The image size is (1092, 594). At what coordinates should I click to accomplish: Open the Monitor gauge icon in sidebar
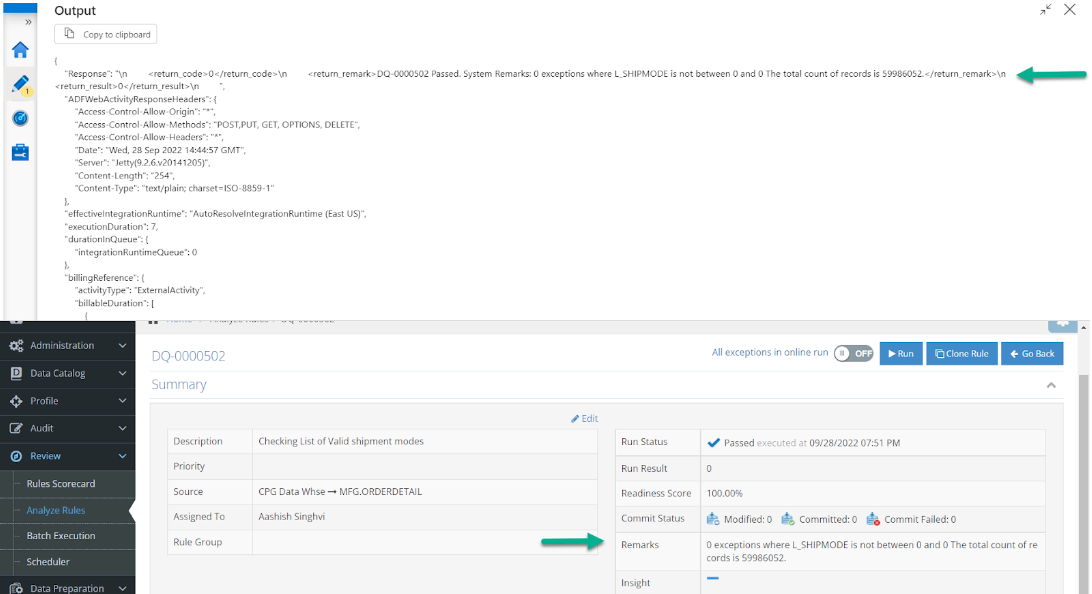click(x=20, y=118)
